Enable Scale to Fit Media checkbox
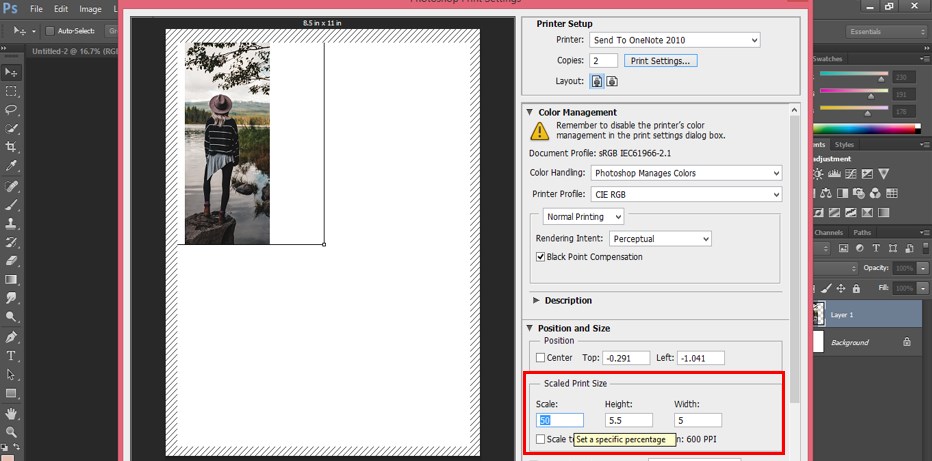Screen dimensions: 932x461 click(x=540, y=439)
